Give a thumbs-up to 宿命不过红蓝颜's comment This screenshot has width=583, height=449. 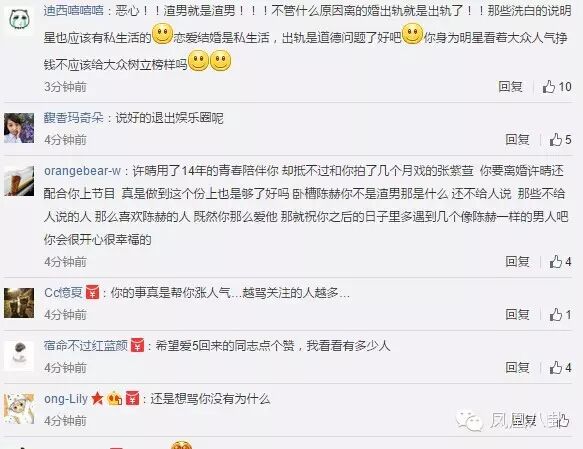pyautogui.click(x=560, y=368)
